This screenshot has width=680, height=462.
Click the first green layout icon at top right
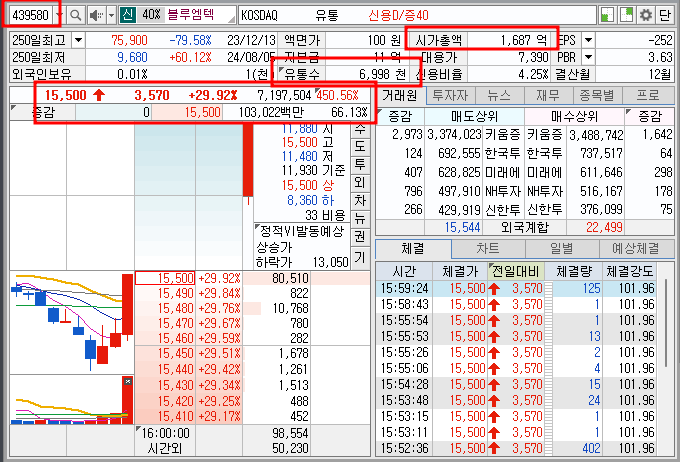point(607,16)
